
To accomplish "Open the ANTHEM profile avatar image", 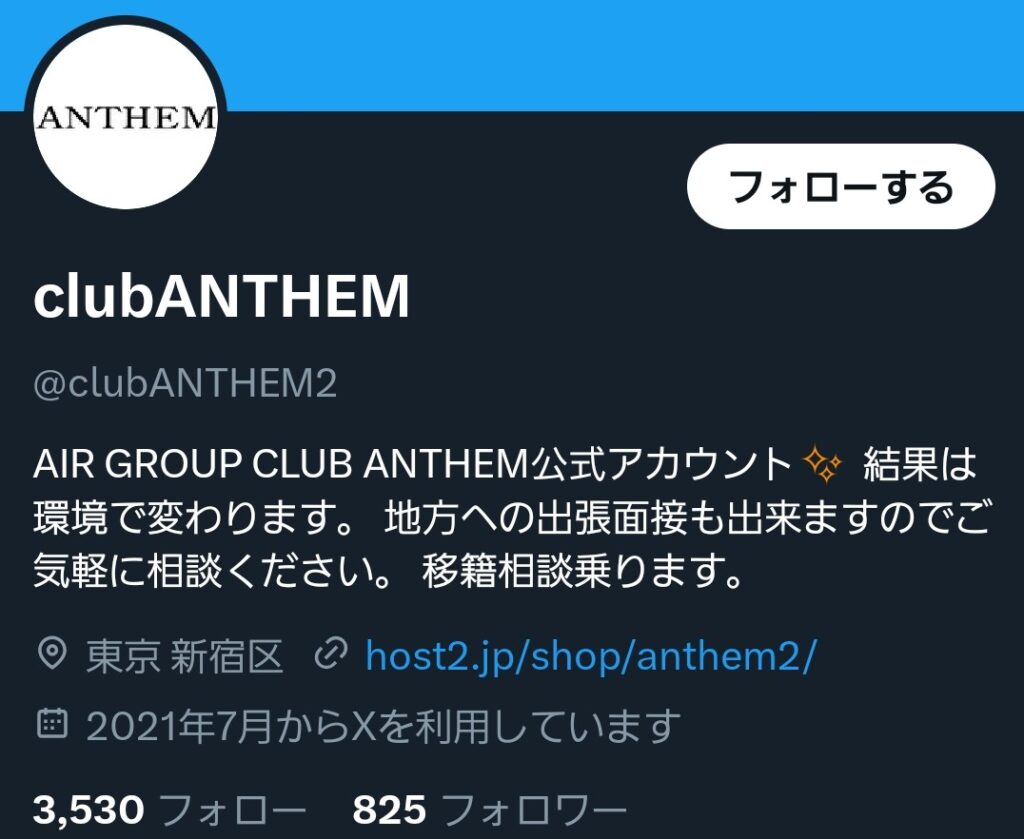I will tap(125, 116).
